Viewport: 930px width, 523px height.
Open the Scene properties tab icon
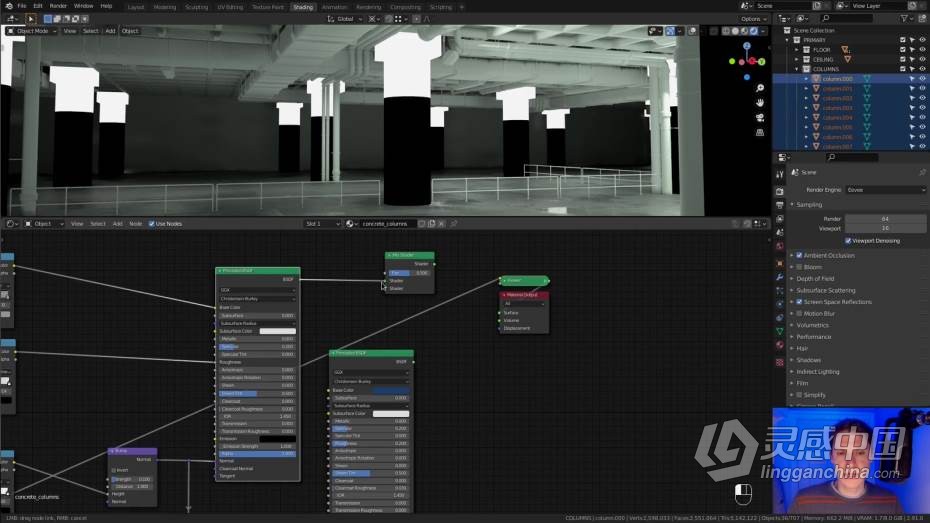click(779, 232)
